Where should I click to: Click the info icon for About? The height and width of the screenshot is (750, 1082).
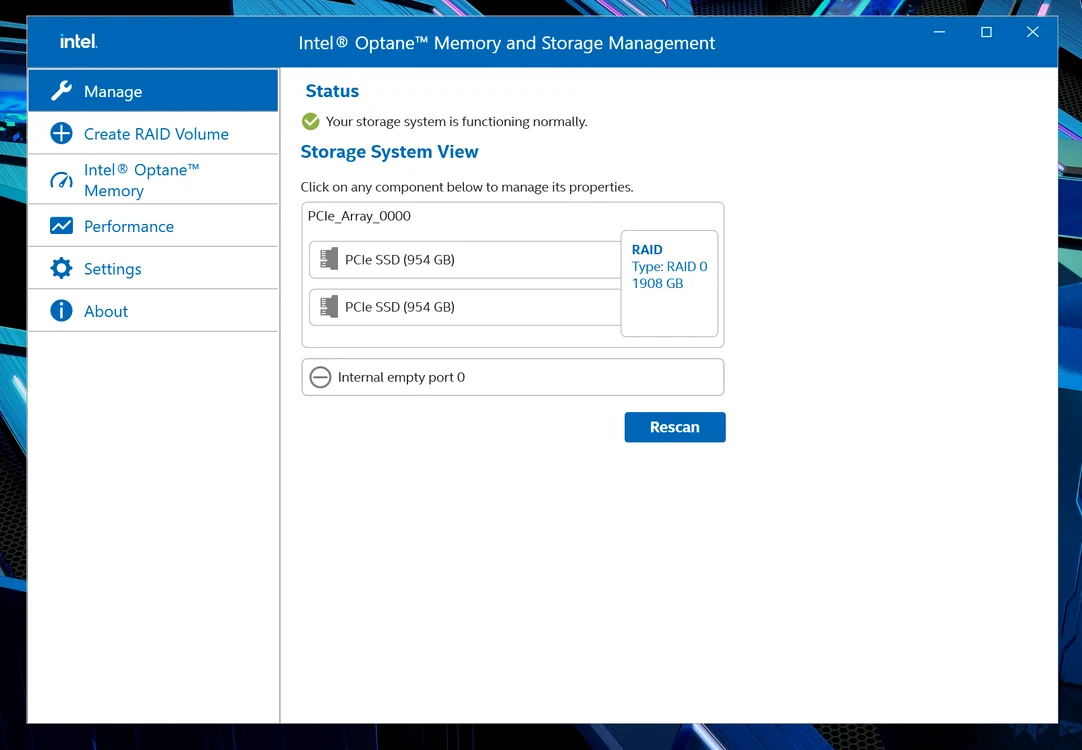tap(61, 310)
